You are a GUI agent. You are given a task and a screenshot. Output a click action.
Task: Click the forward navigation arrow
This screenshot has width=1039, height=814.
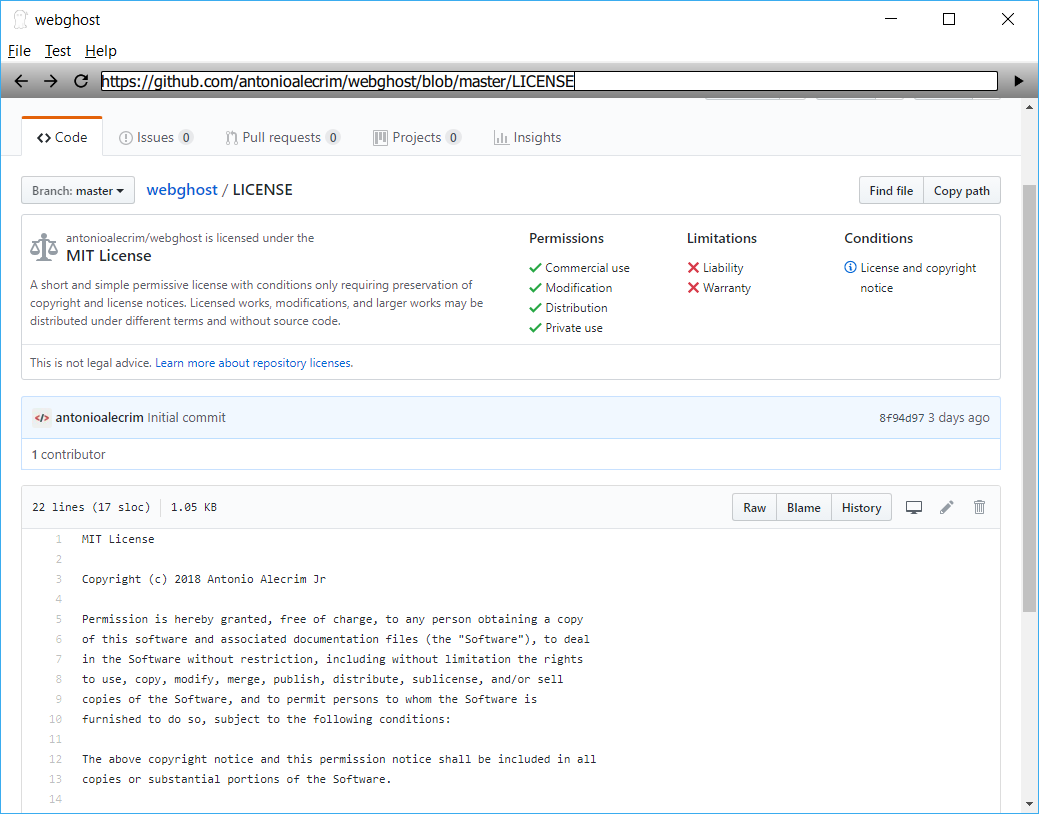pos(51,81)
